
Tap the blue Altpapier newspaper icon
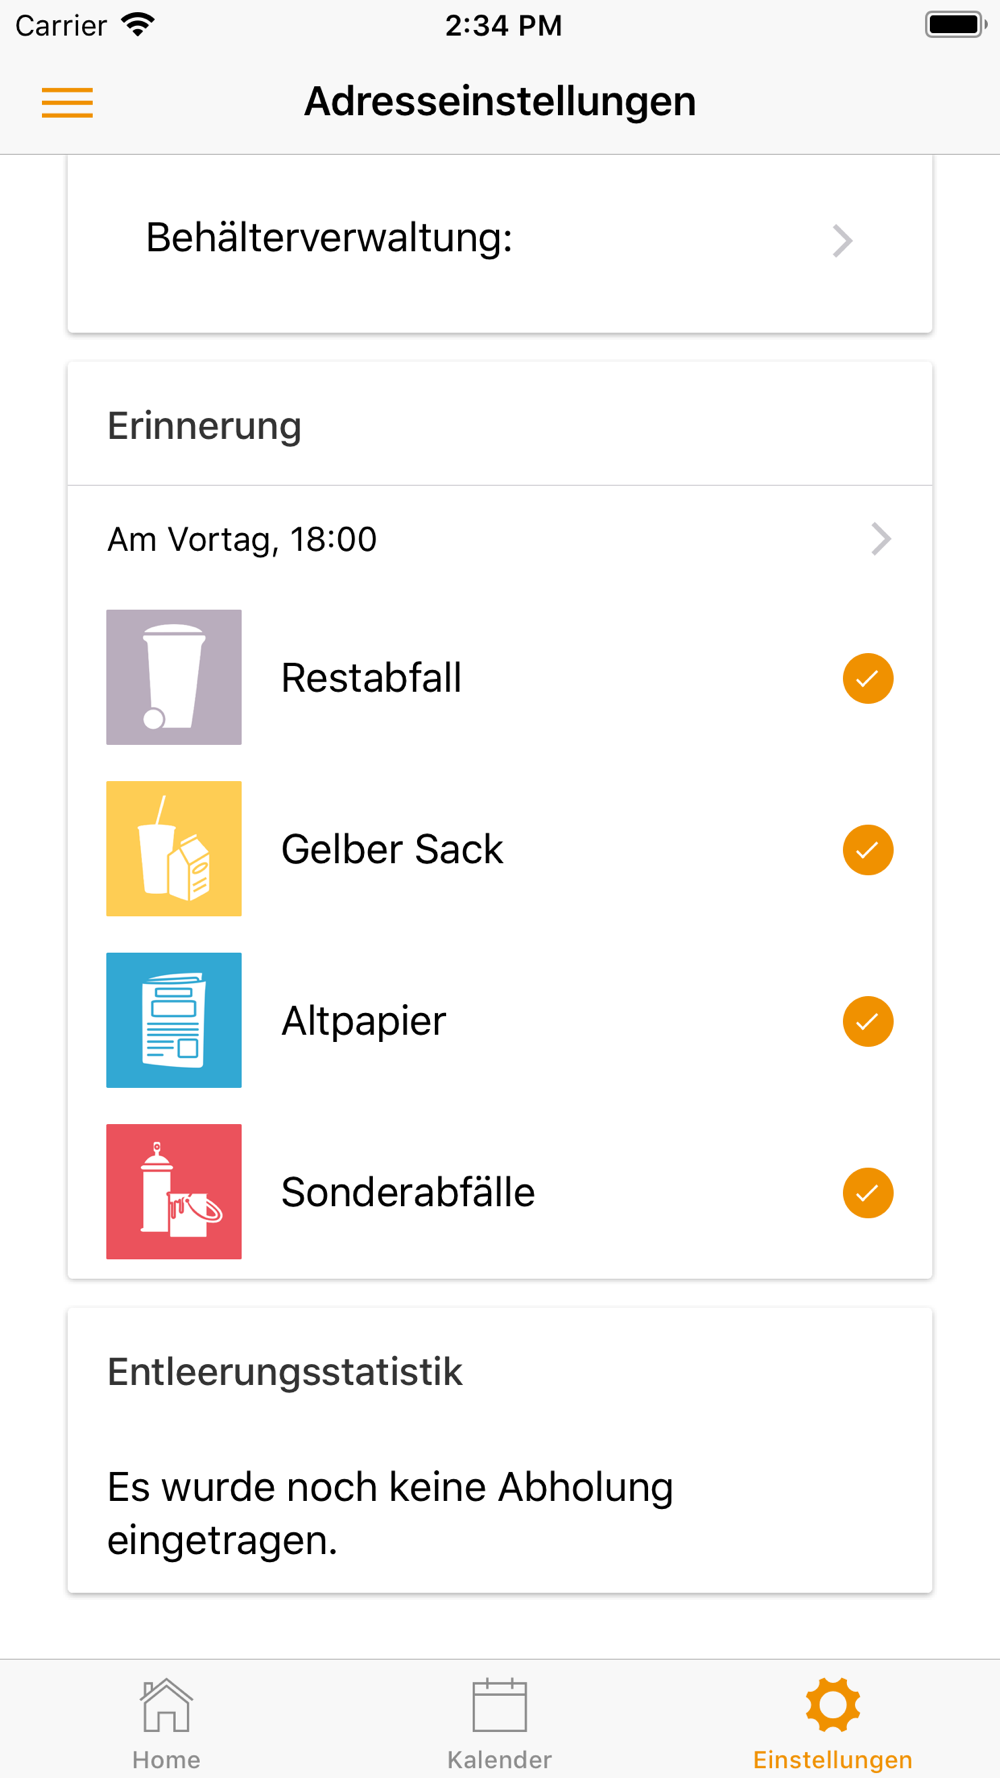click(174, 1020)
